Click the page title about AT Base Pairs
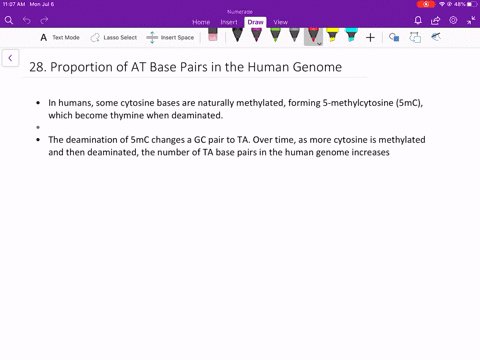Image resolution: width=480 pixels, height=360 pixels. (185, 67)
